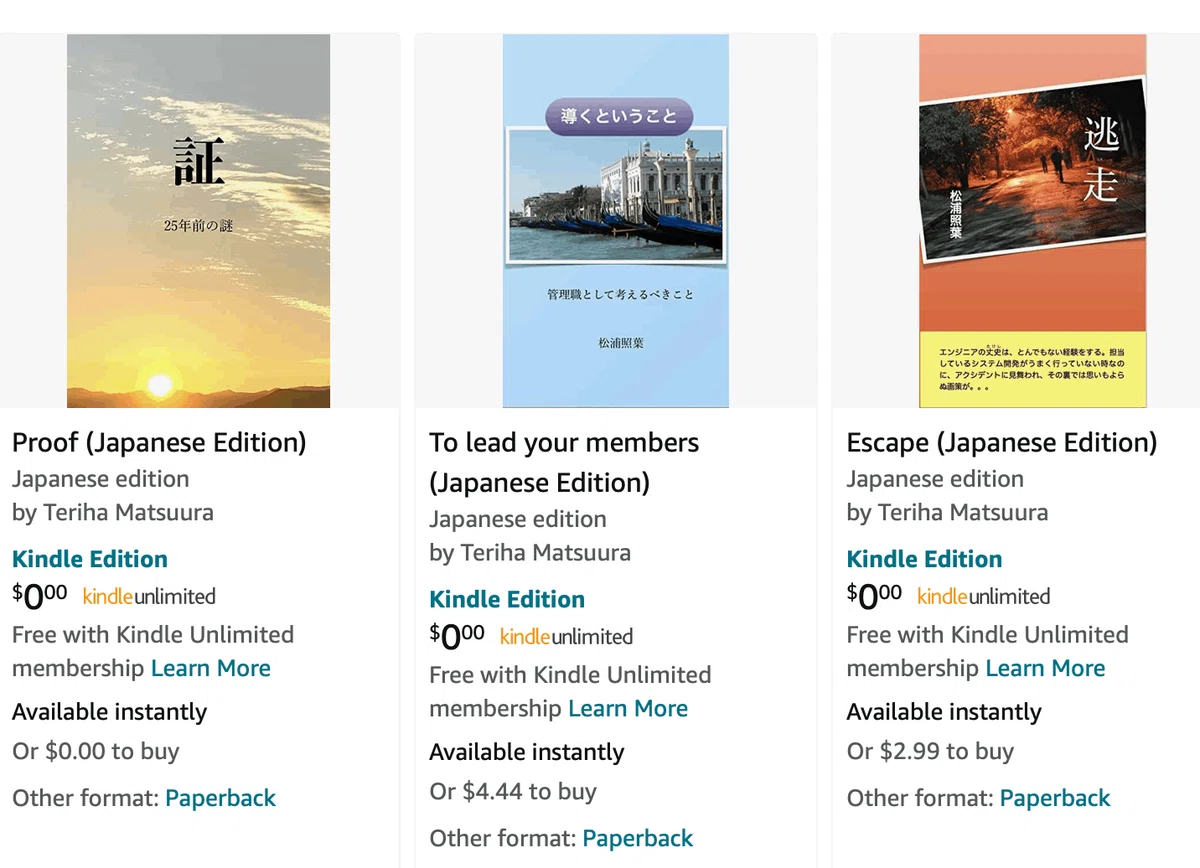Select Kindle Edition under To lead your members
Image resolution: width=1200 pixels, height=868 pixels.
coord(507,599)
